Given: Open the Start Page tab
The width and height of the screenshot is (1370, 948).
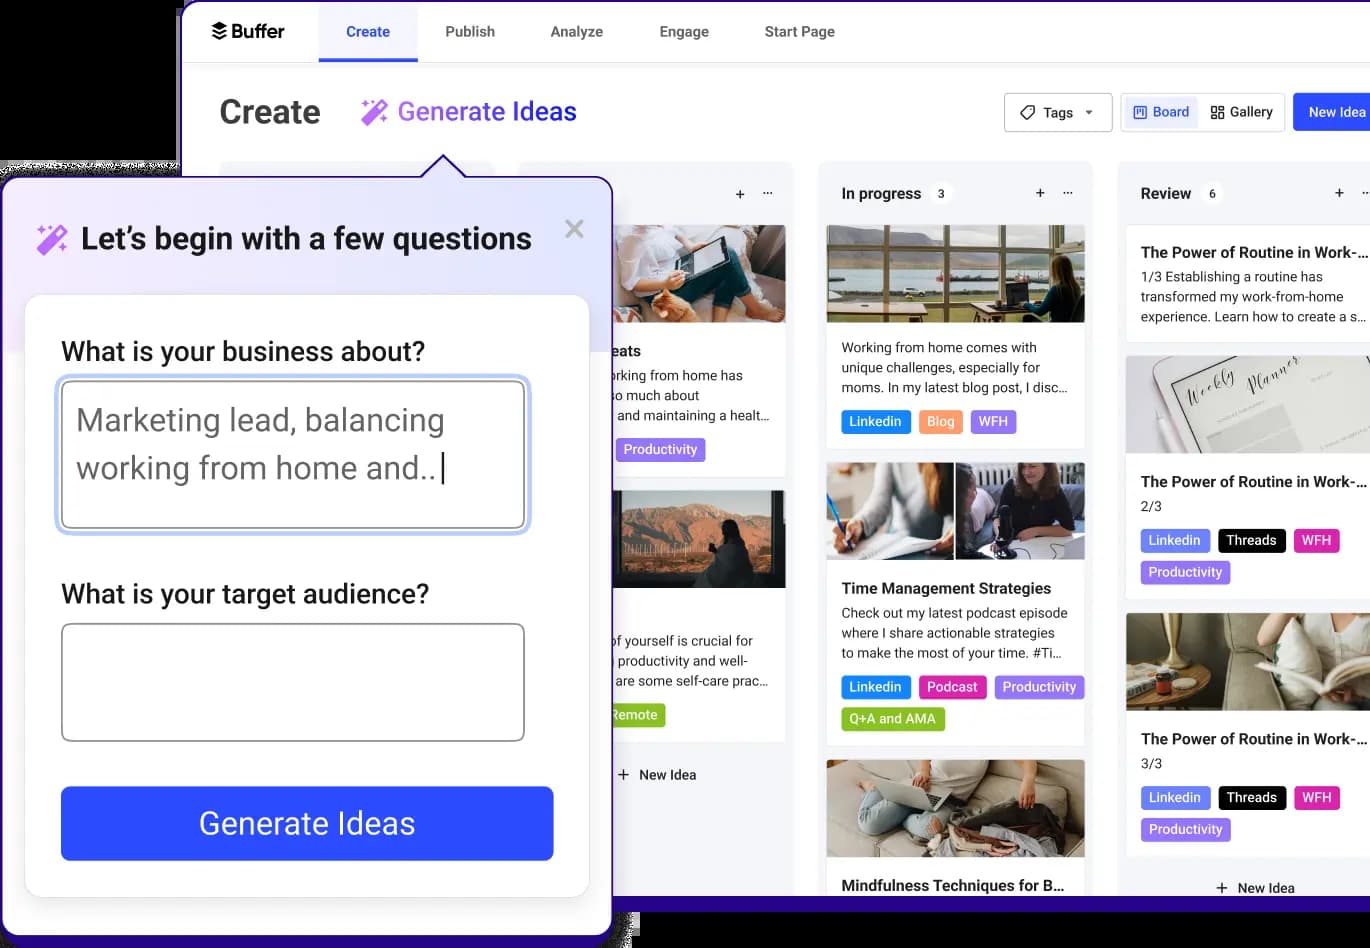Looking at the screenshot, I should pos(800,31).
